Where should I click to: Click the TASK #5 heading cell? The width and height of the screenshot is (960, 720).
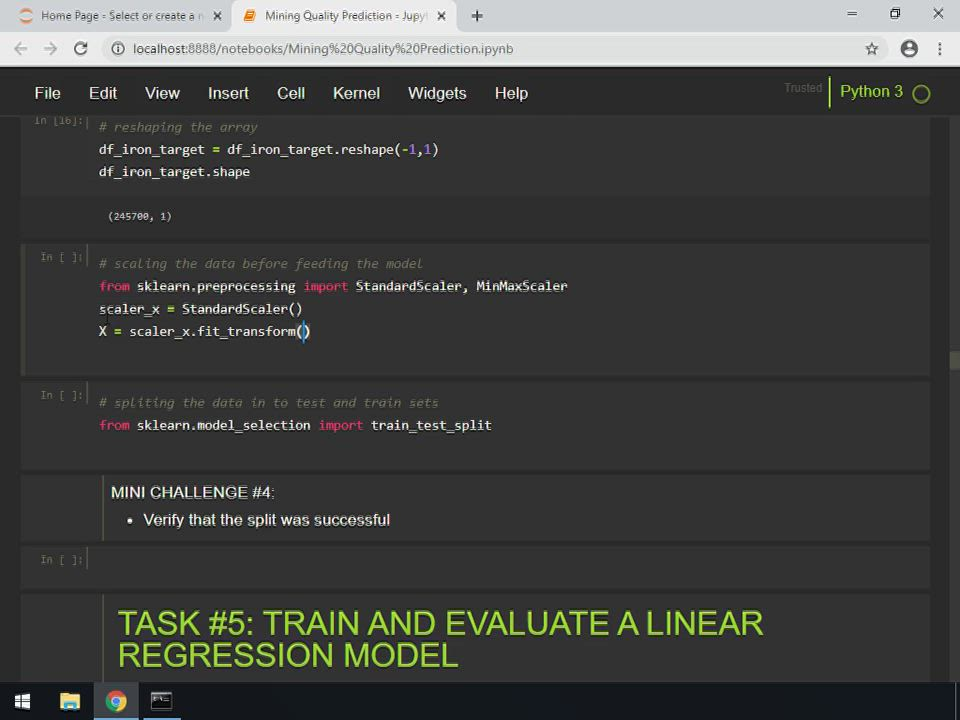pos(440,639)
